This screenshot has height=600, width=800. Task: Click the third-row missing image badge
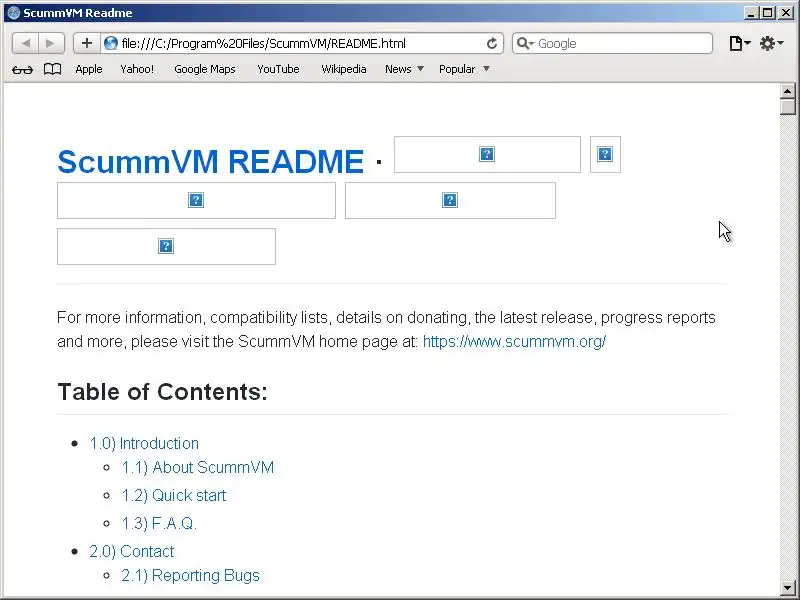click(x=166, y=246)
